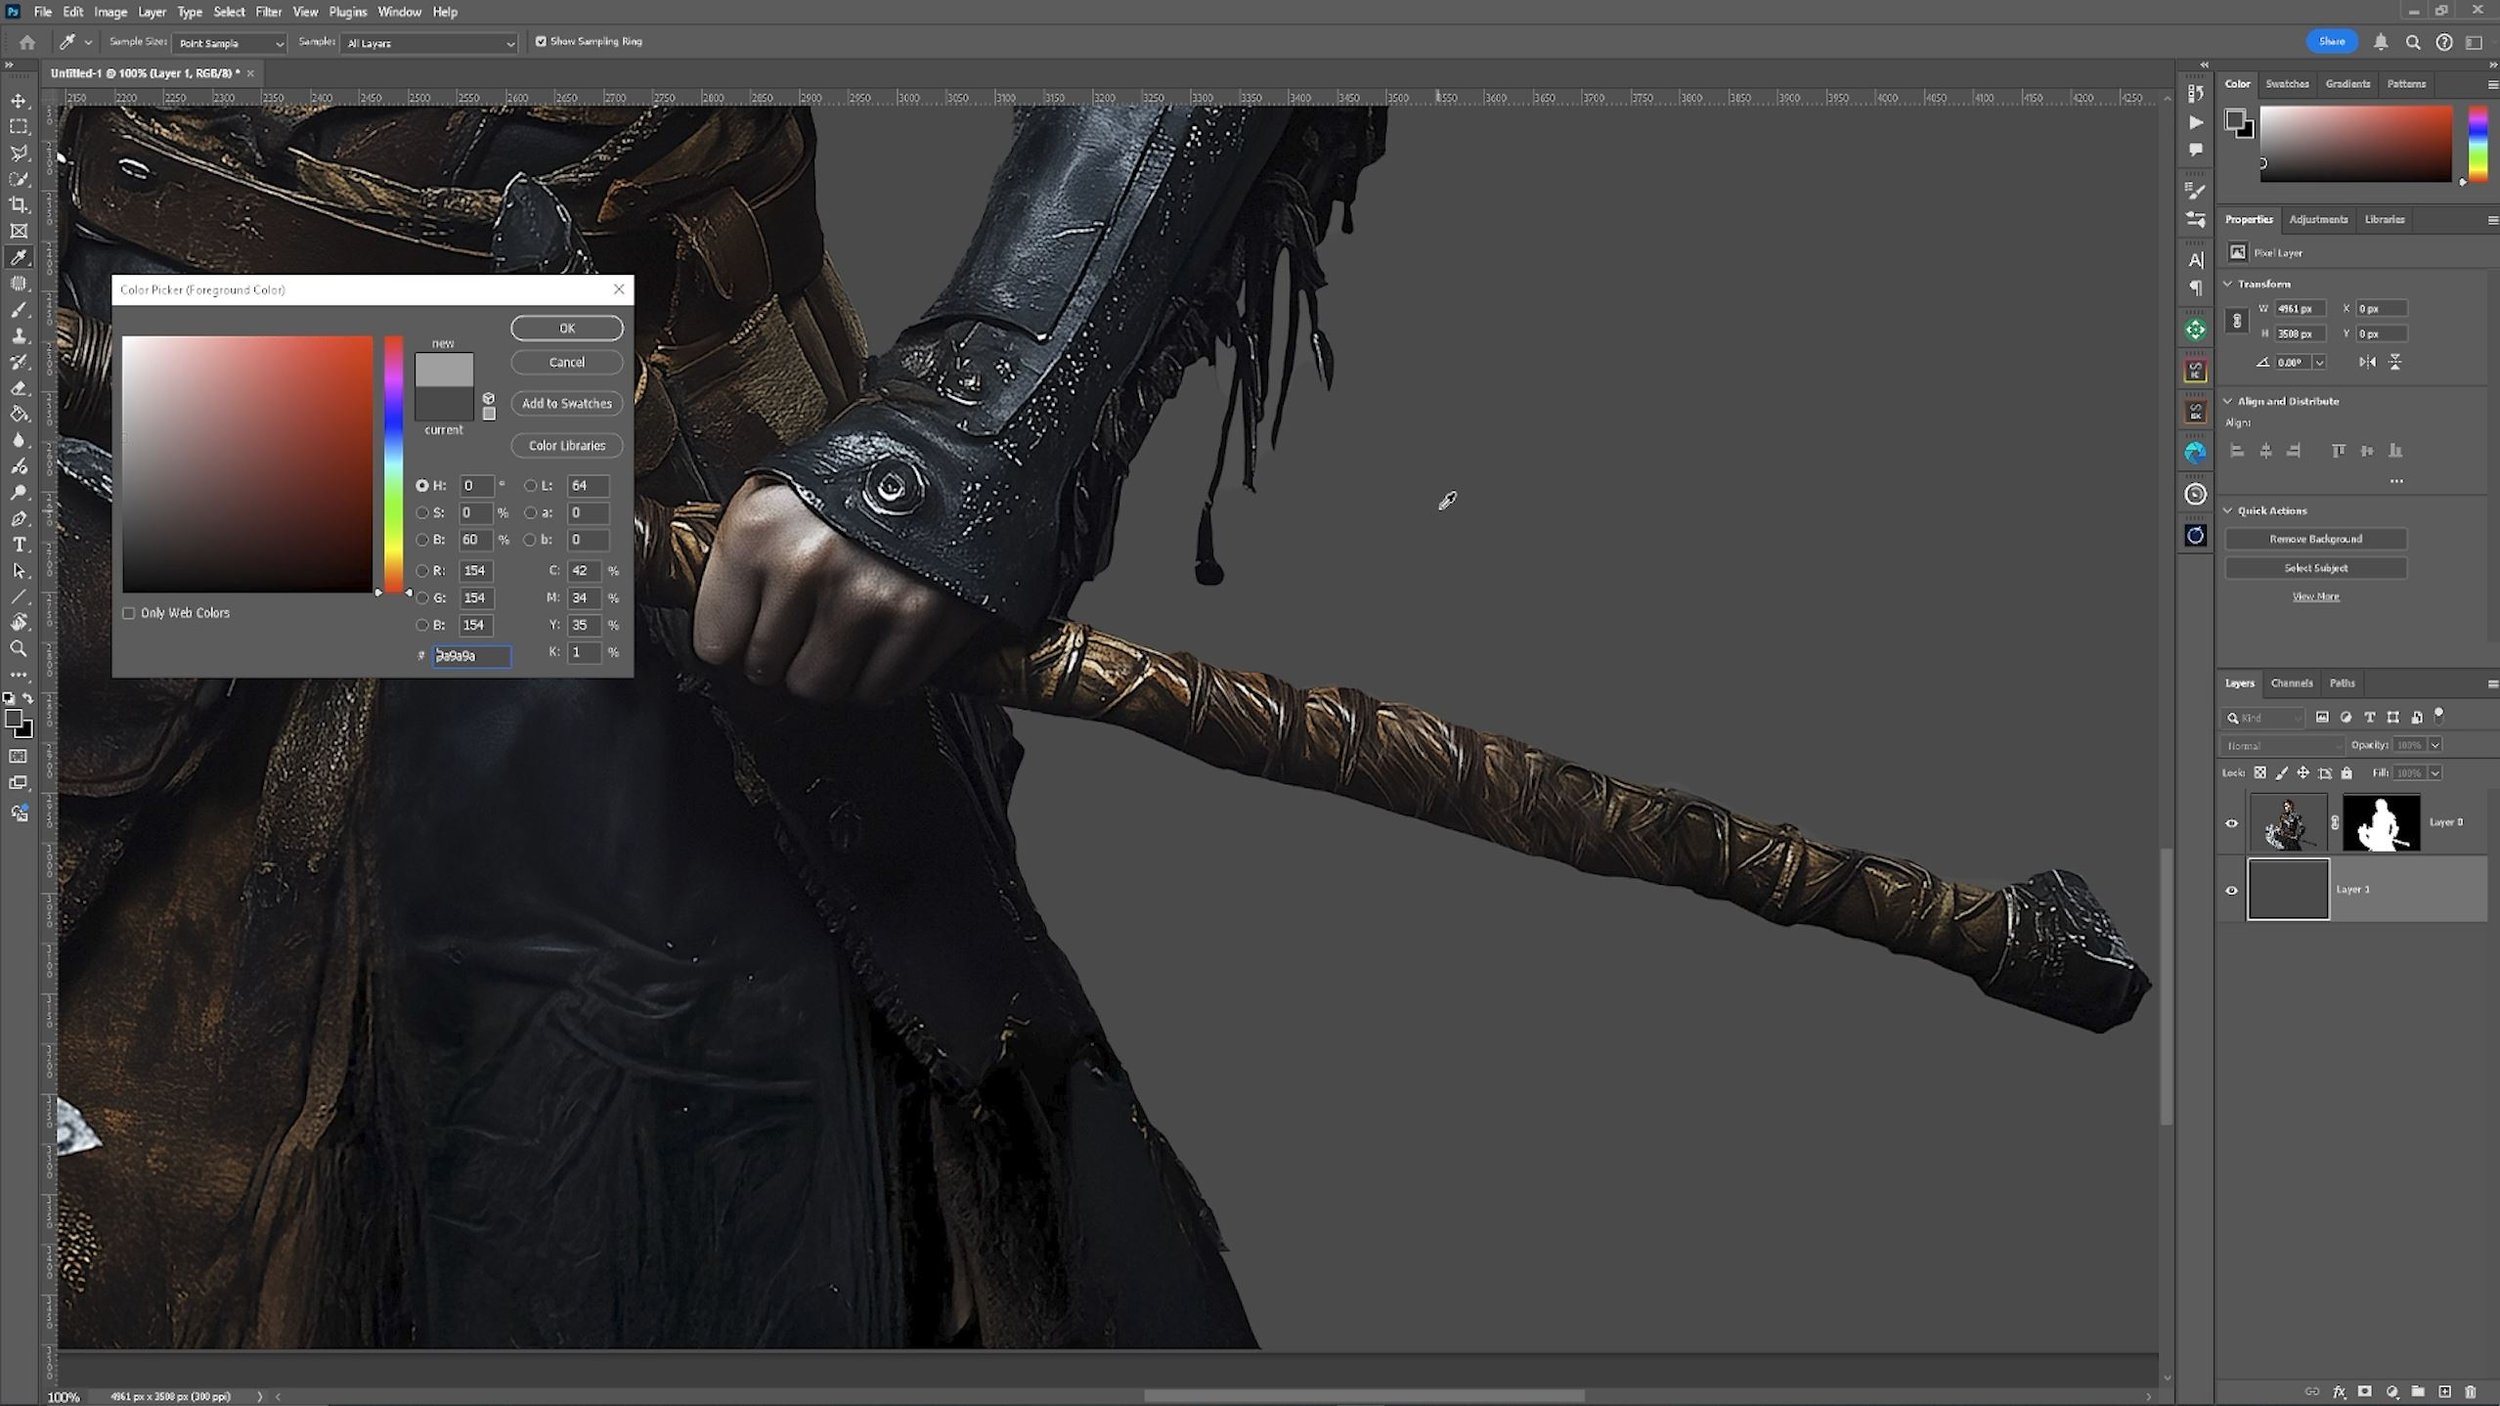The width and height of the screenshot is (2500, 1406).
Task: Toggle Quick Mask mode
Action: click(19, 757)
